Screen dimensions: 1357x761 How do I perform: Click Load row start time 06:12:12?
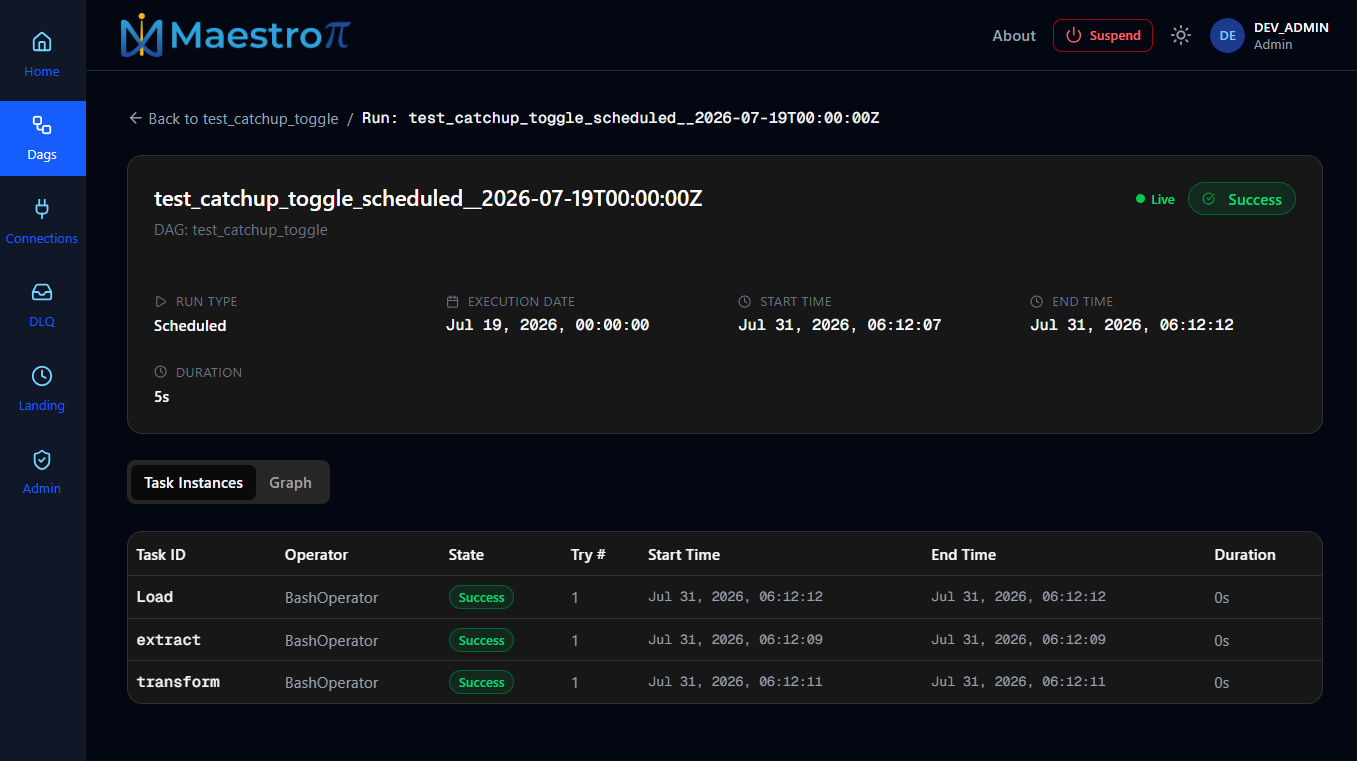pos(735,597)
